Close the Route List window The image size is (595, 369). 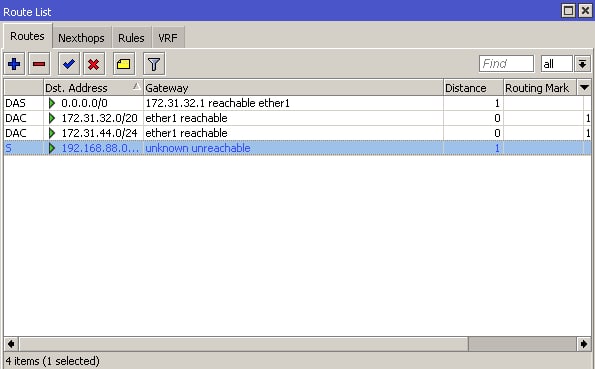point(586,11)
